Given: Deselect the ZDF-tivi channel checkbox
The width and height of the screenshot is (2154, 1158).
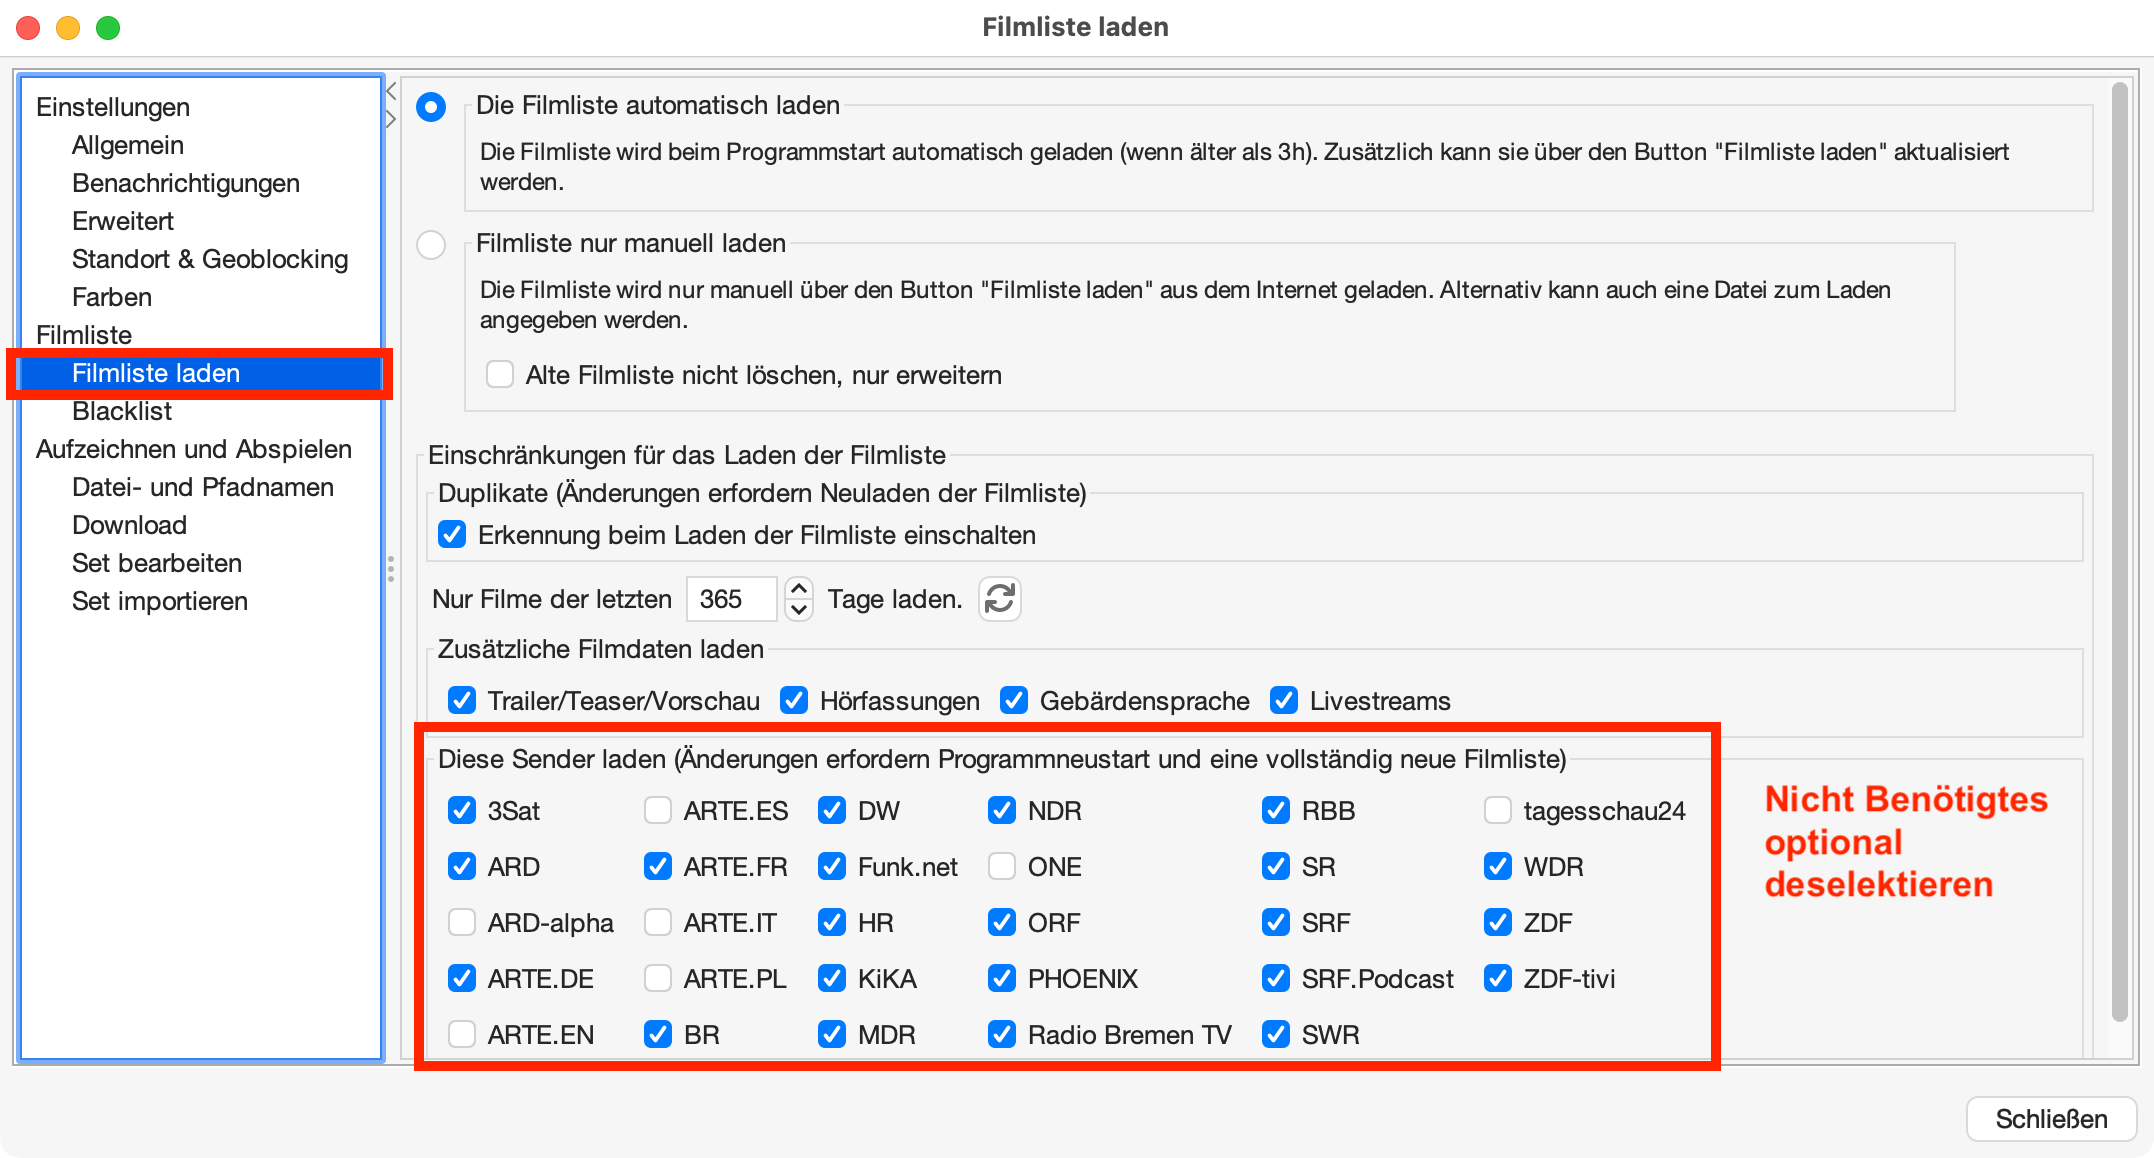Looking at the screenshot, I should (1498, 979).
